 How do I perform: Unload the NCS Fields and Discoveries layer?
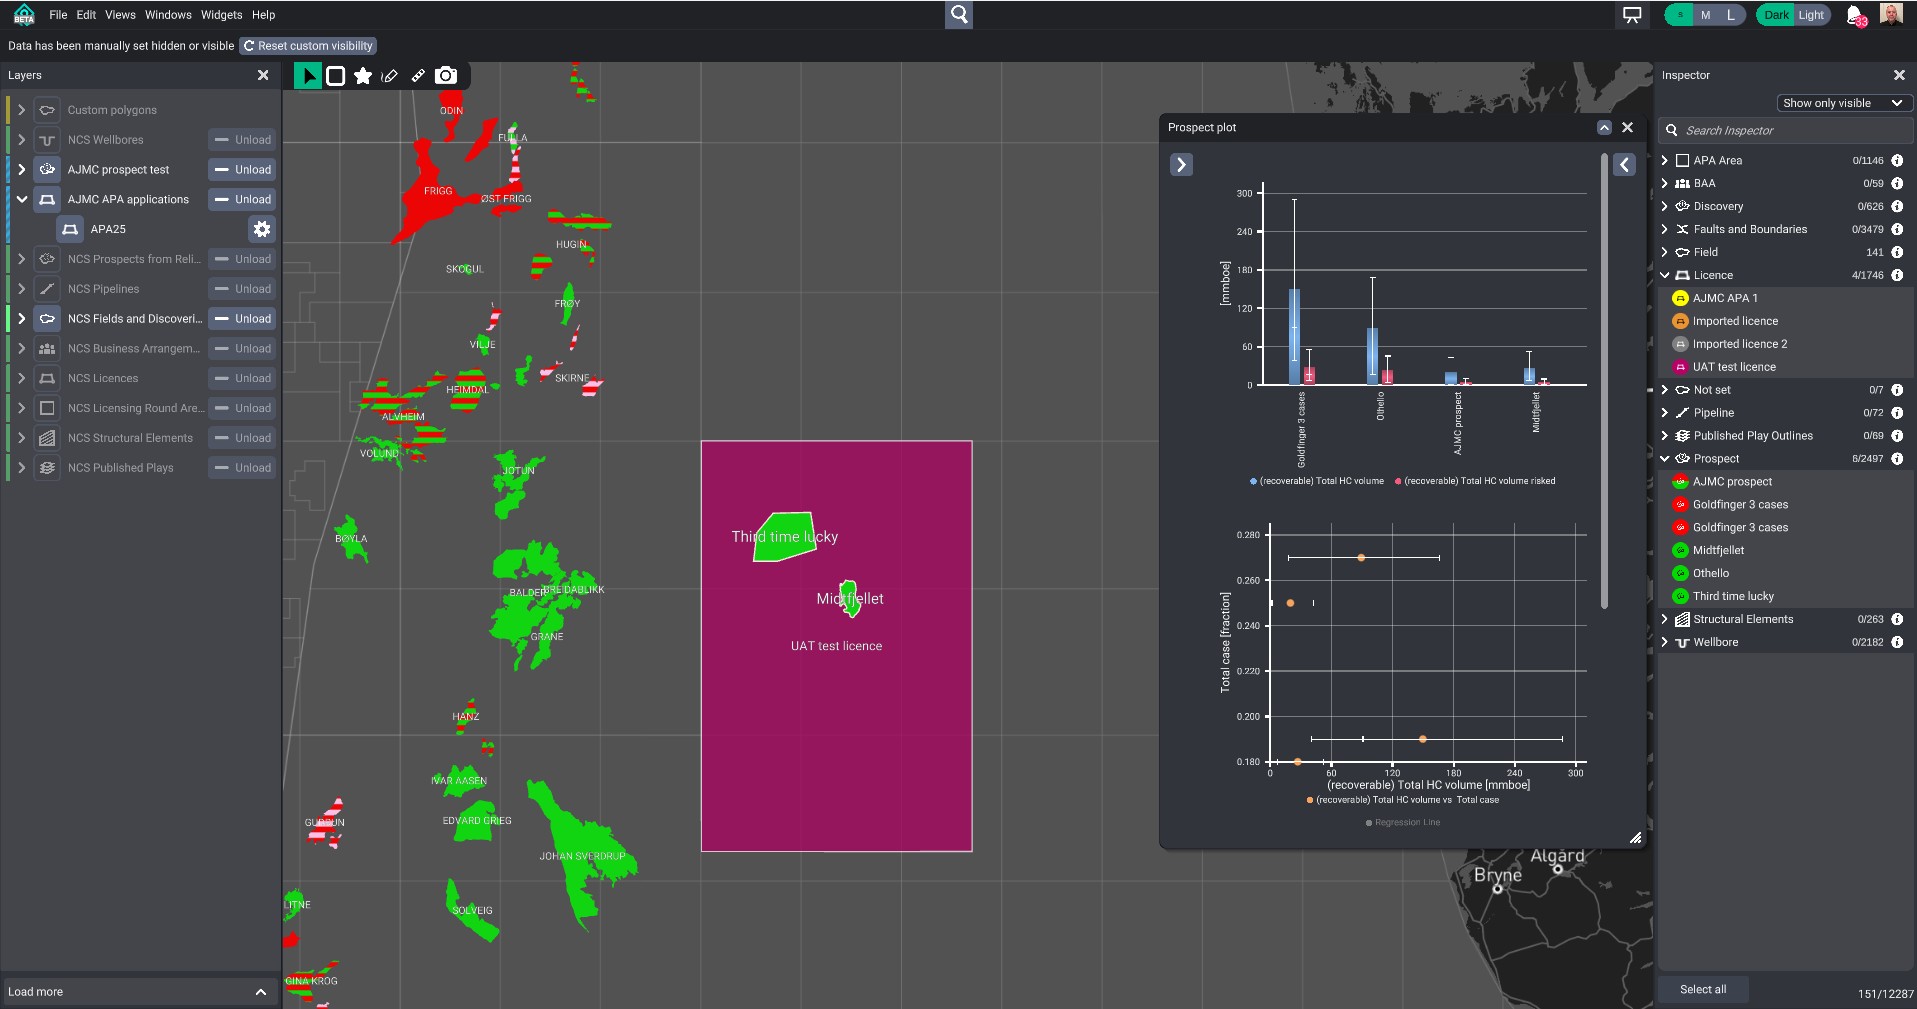243,319
